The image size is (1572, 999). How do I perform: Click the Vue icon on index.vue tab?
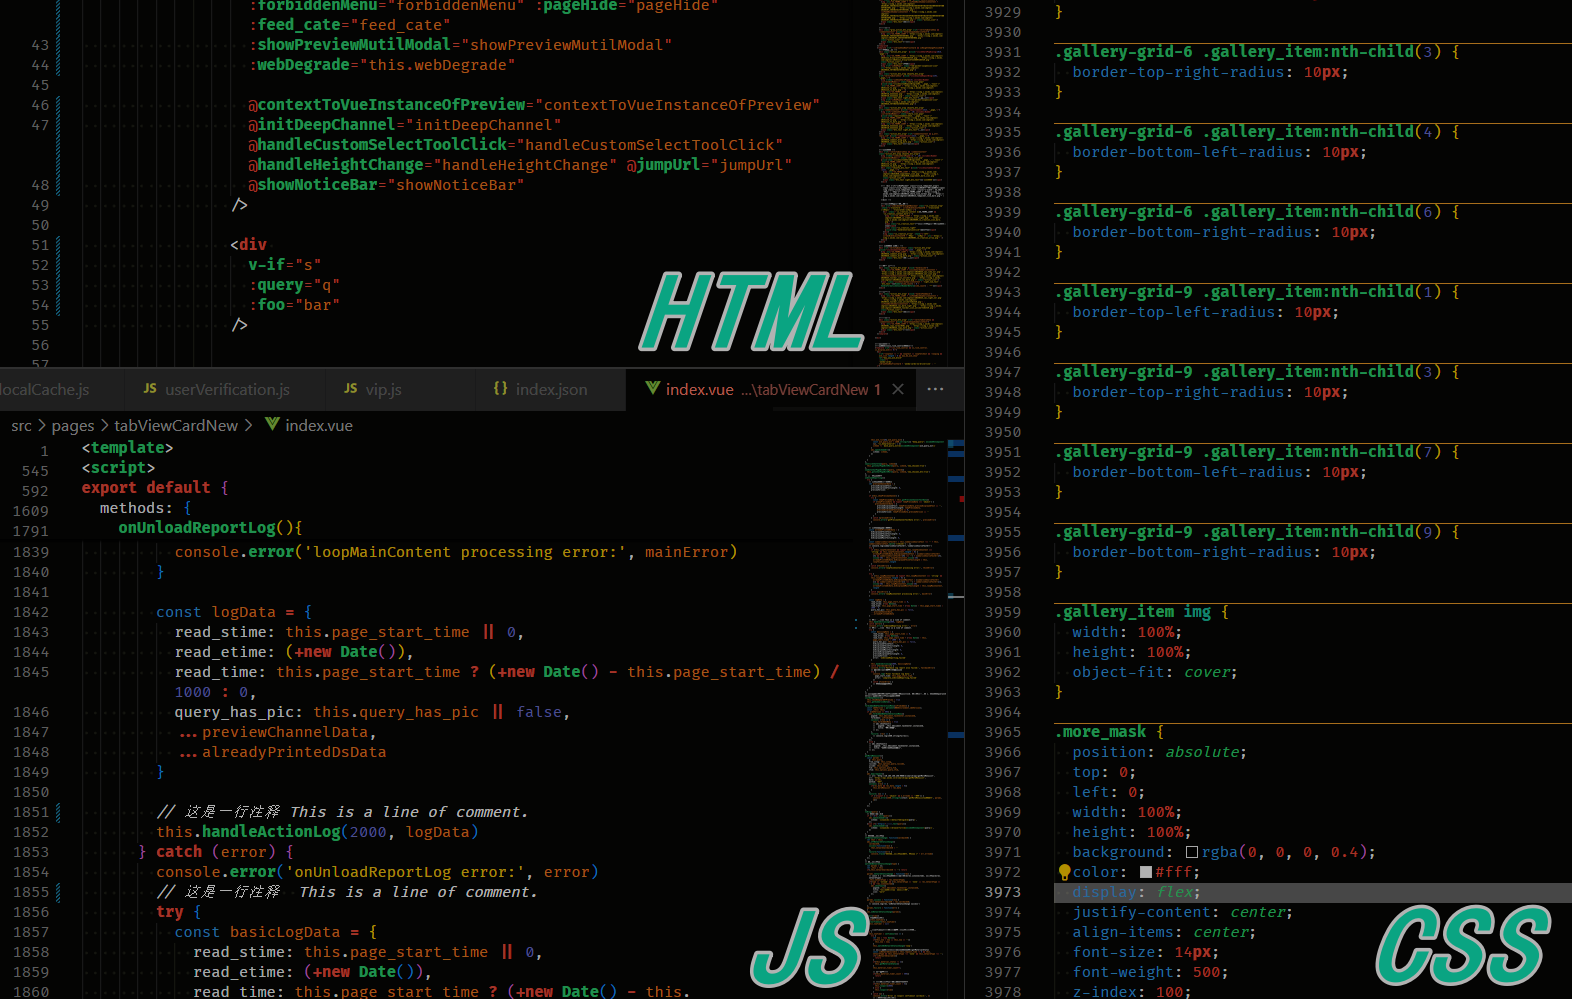click(x=652, y=388)
